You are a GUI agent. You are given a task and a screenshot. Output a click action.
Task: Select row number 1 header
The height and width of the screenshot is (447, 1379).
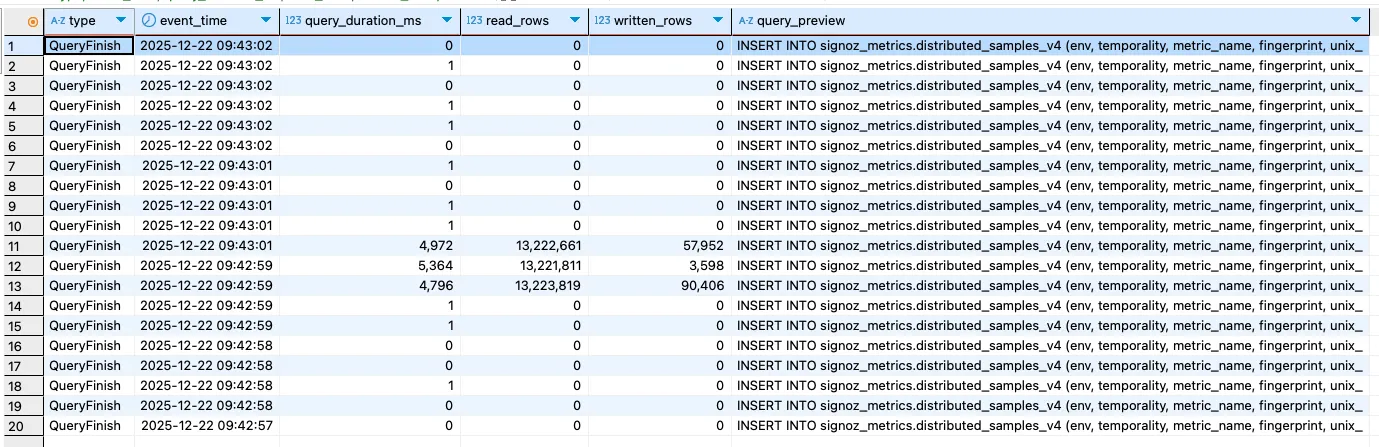click(x=22, y=45)
